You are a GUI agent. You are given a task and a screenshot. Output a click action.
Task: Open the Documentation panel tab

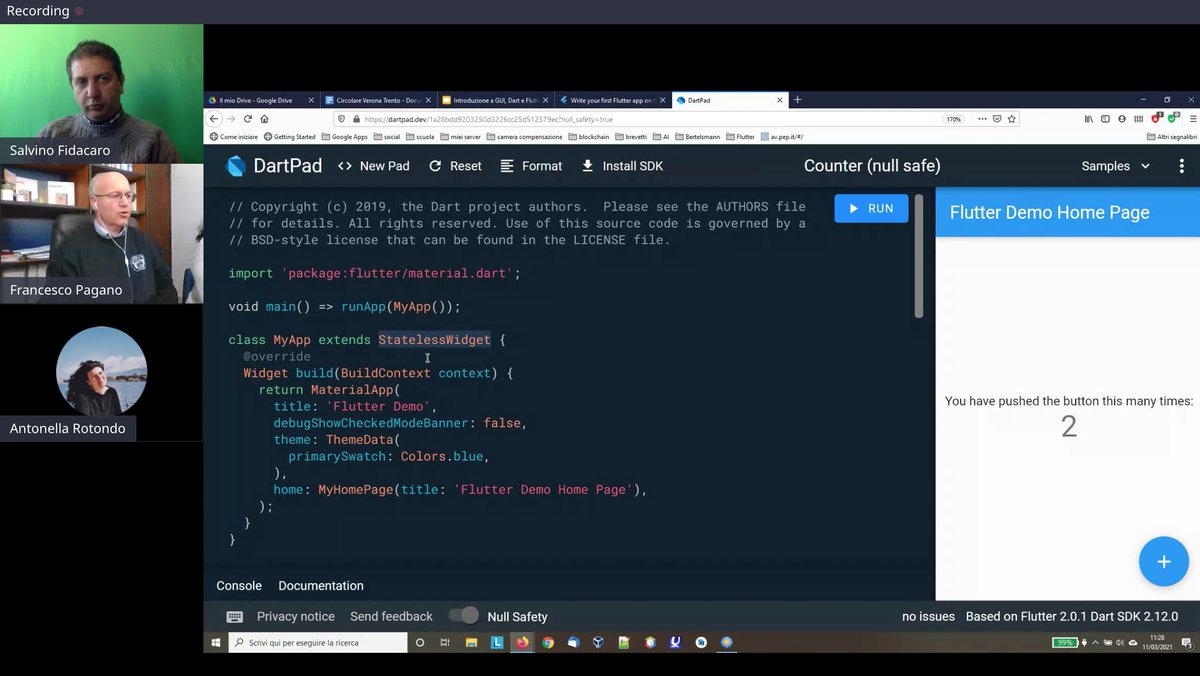[x=321, y=586]
